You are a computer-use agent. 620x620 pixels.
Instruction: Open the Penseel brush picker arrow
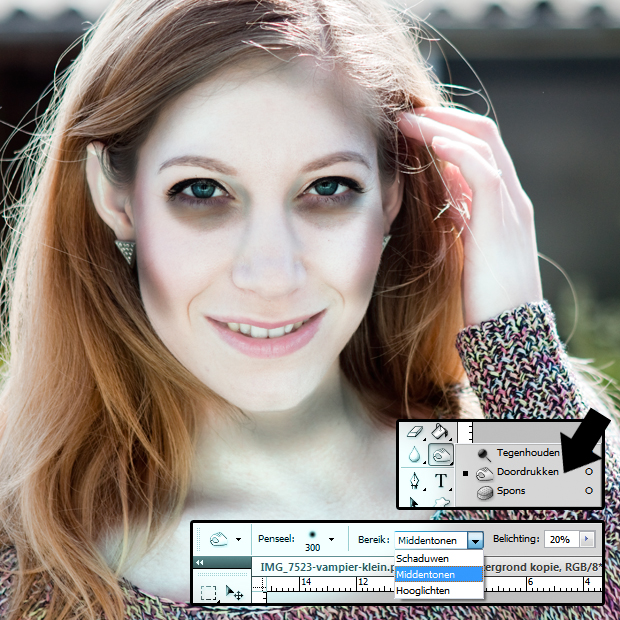(331, 540)
